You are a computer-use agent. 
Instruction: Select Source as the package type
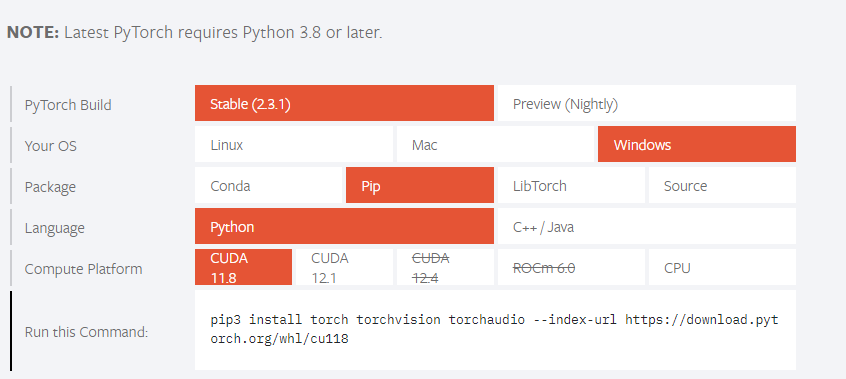tap(722, 185)
